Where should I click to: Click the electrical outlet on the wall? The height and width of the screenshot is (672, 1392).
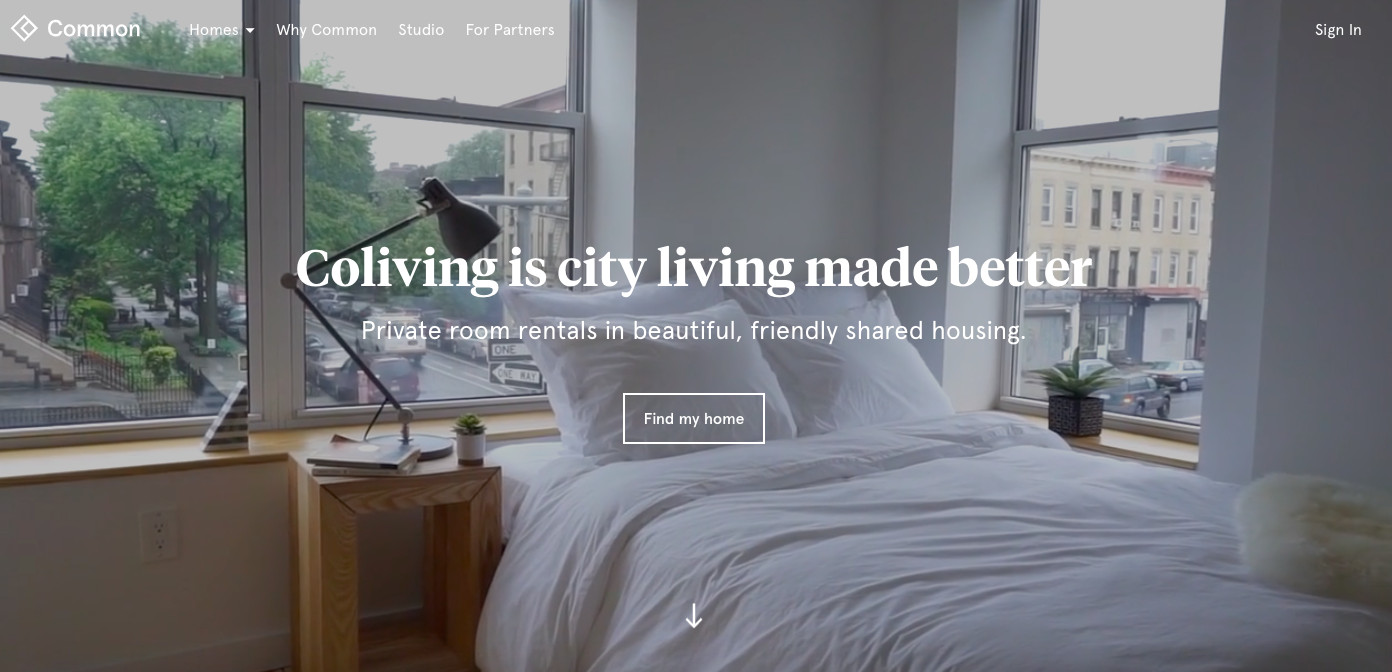coord(158,535)
